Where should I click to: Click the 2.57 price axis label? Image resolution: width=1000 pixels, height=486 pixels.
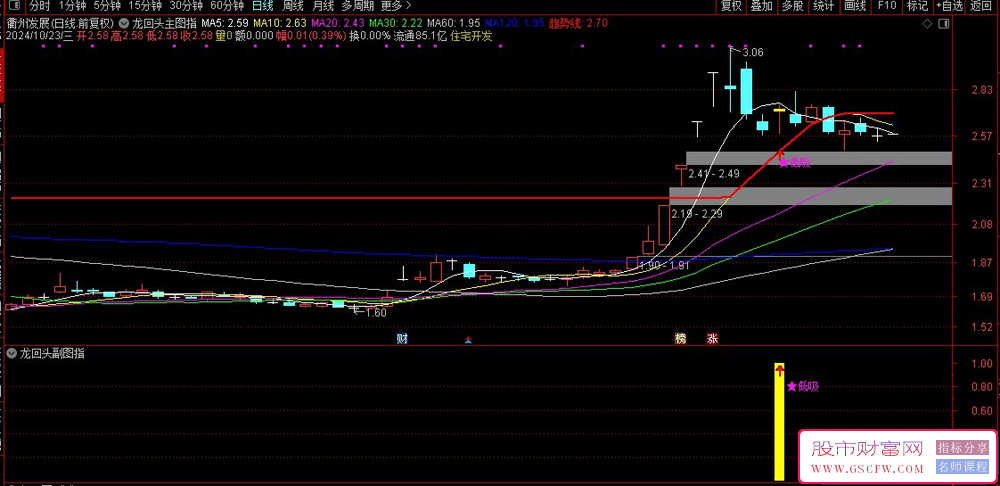tap(981, 136)
